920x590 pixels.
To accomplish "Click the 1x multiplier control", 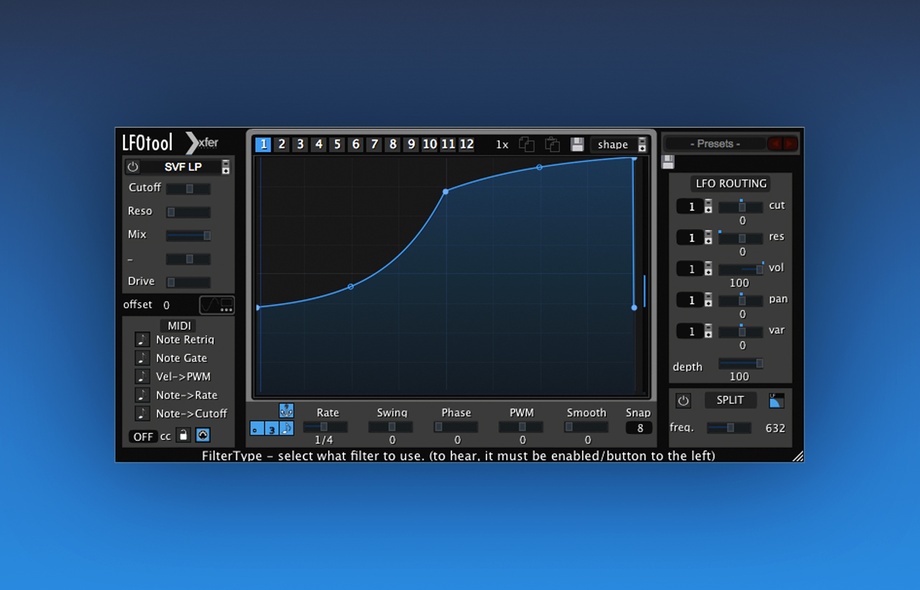I will (502, 145).
